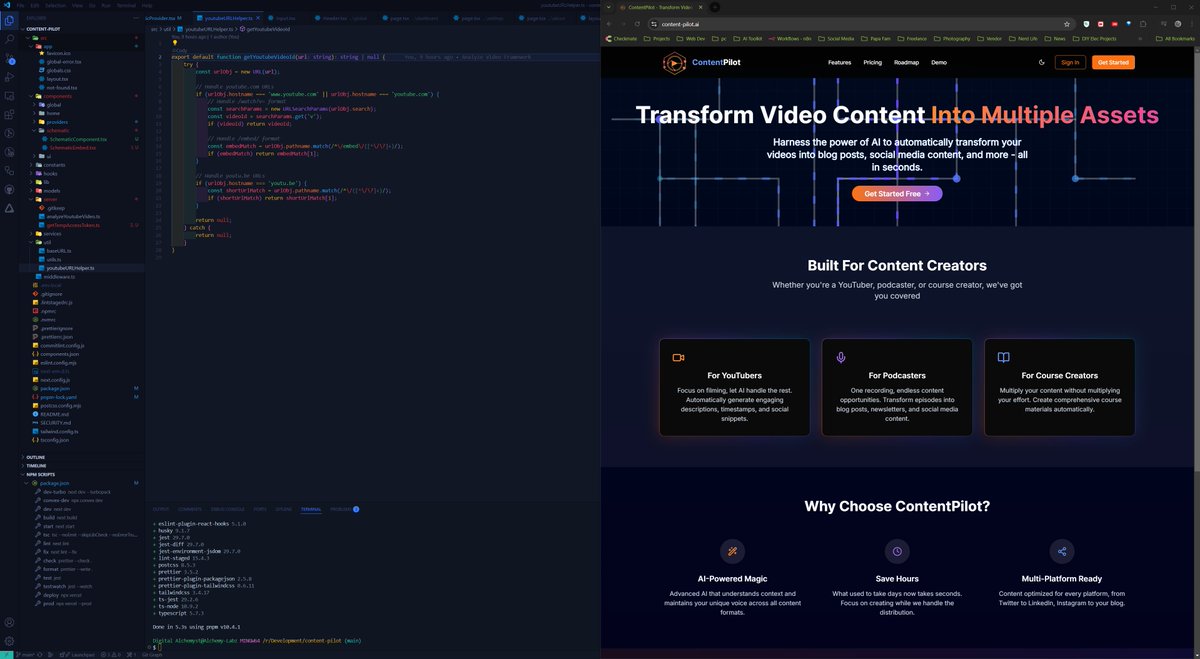Image resolution: width=1200 pixels, height=659 pixels.
Task: Click the ContentPilot logo in site header
Action: 701,62
